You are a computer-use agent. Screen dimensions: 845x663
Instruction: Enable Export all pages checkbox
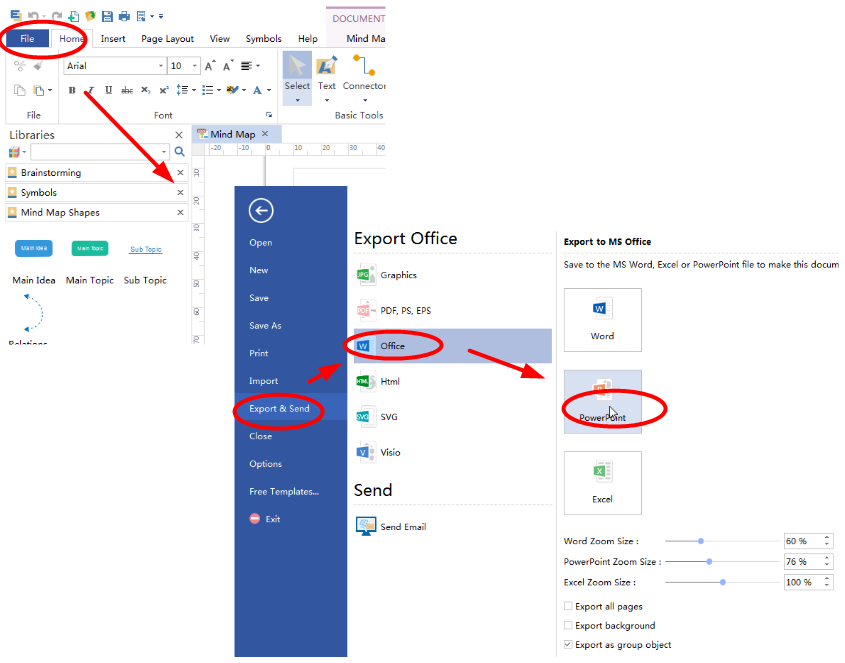tap(568, 606)
